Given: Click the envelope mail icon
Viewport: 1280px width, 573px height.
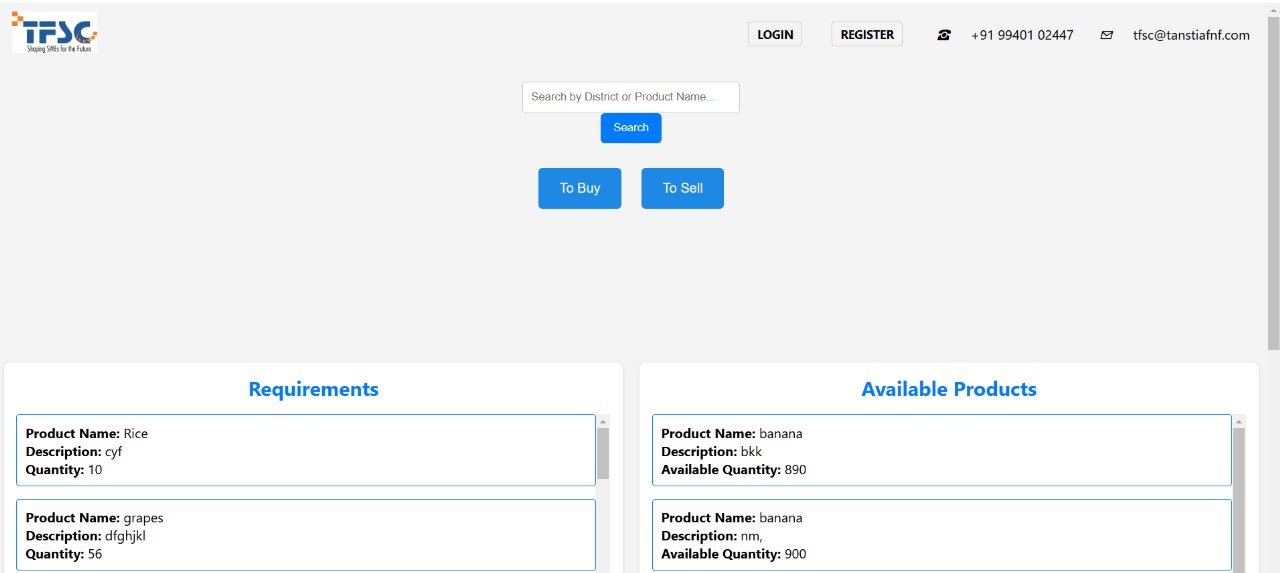Looking at the screenshot, I should [1106, 35].
